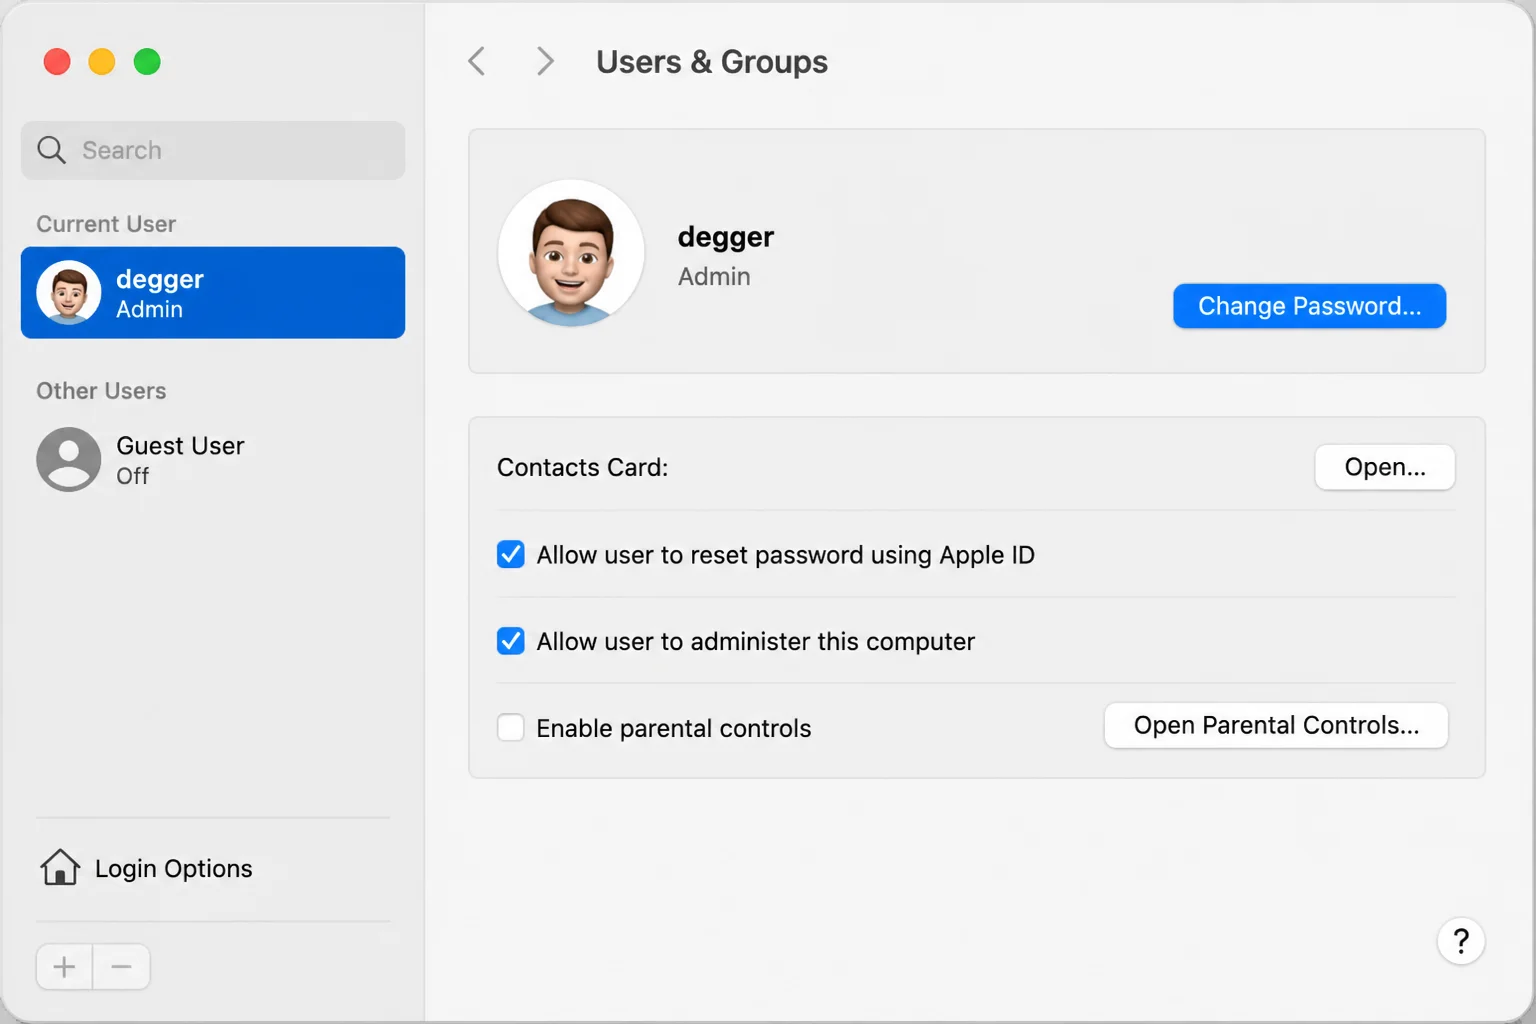Click the Users & Groups title
Viewport: 1536px width, 1024px height.
point(712,62)
